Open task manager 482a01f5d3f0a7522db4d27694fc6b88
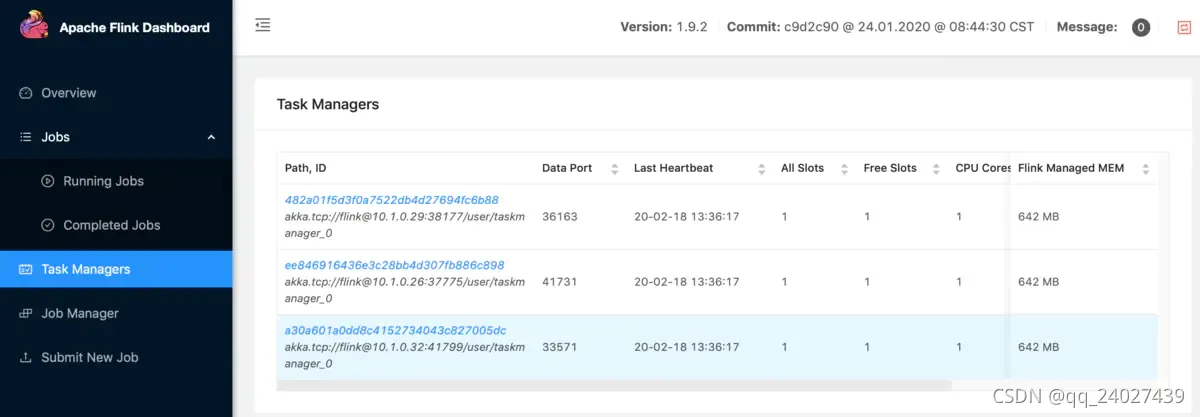Screen dimensions: 1200x417 [391, 200]
